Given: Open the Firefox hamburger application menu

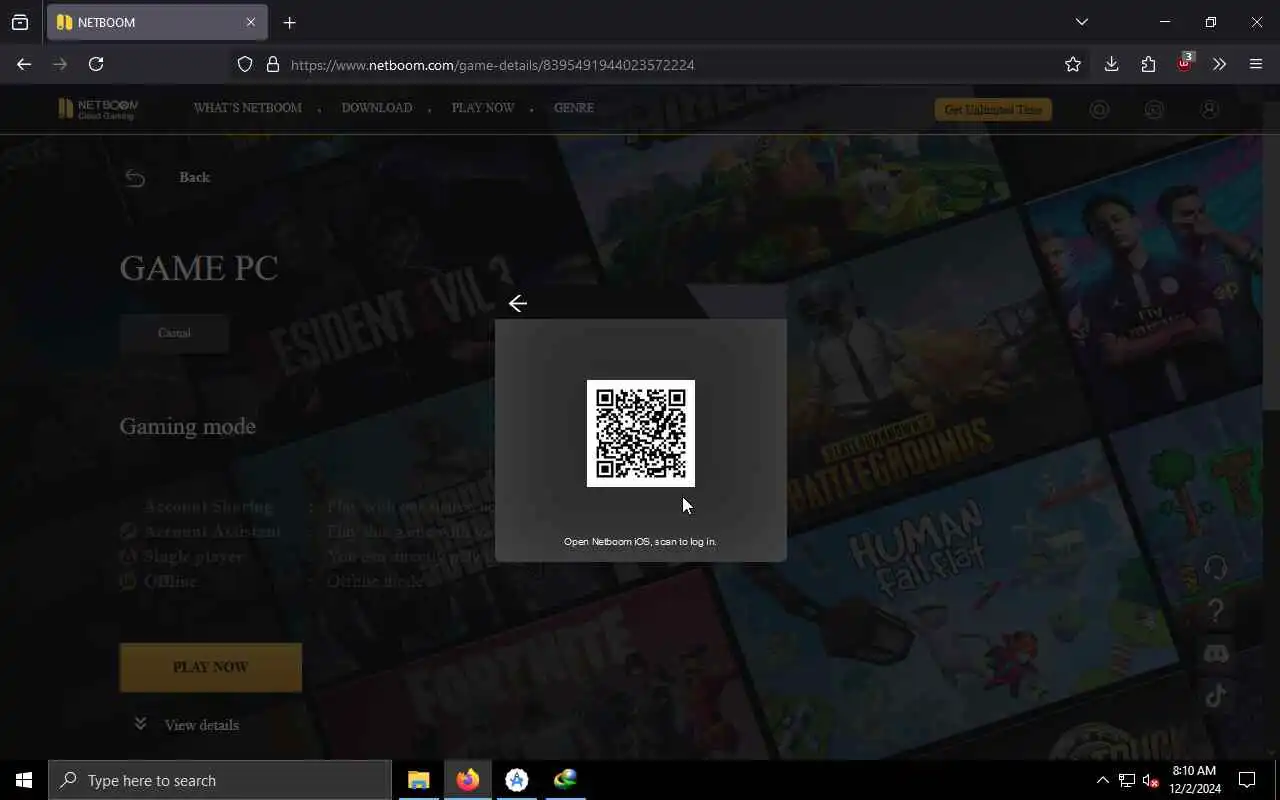Looking at the screenshot, I should click(1256, 64).
